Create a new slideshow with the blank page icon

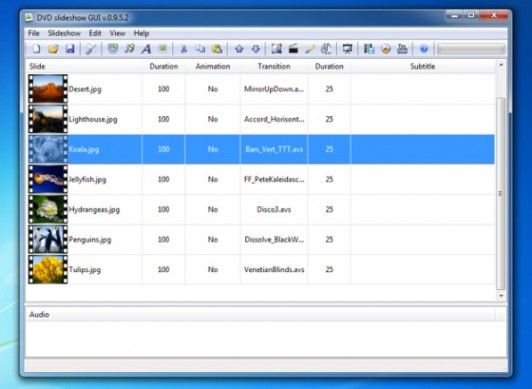coord(36,49)
